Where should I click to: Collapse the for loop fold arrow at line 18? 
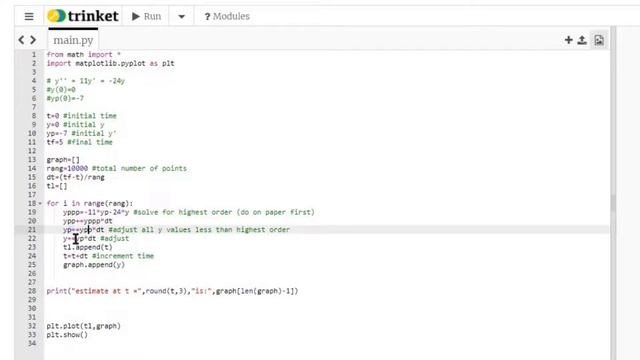[x=40, y=203]
